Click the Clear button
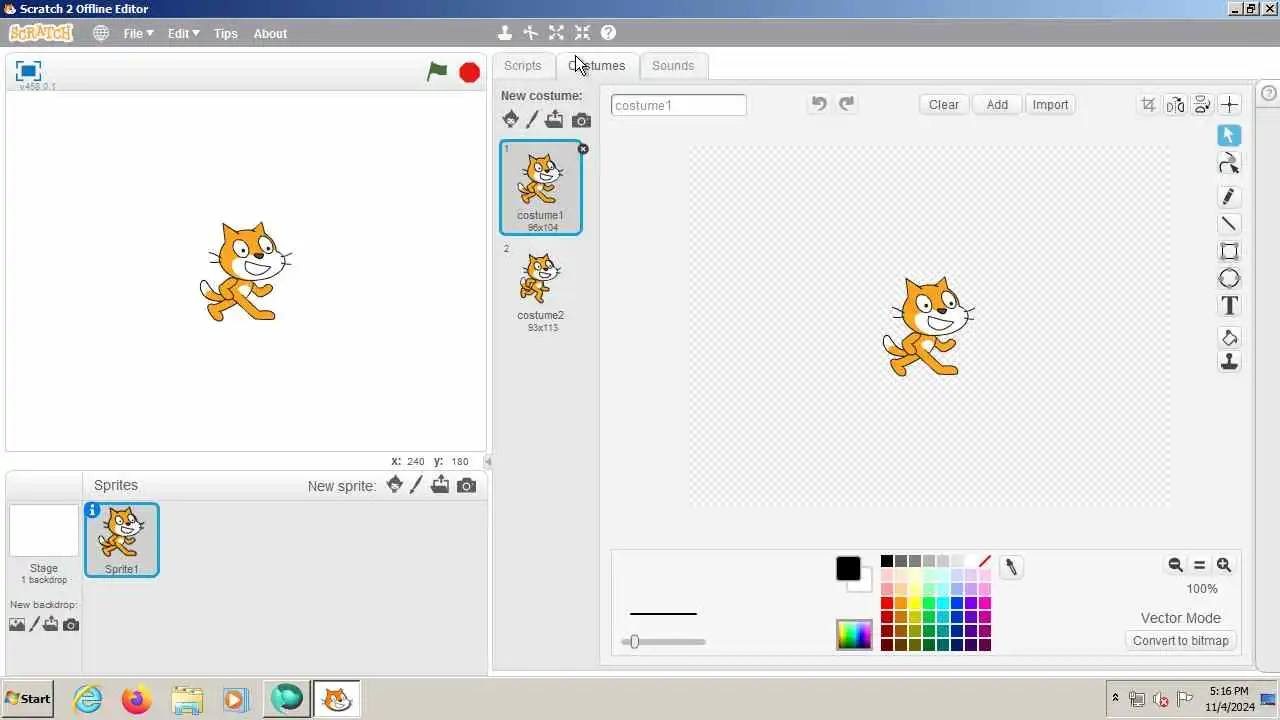Screen dimensions: 1280x720 (944, 104)
